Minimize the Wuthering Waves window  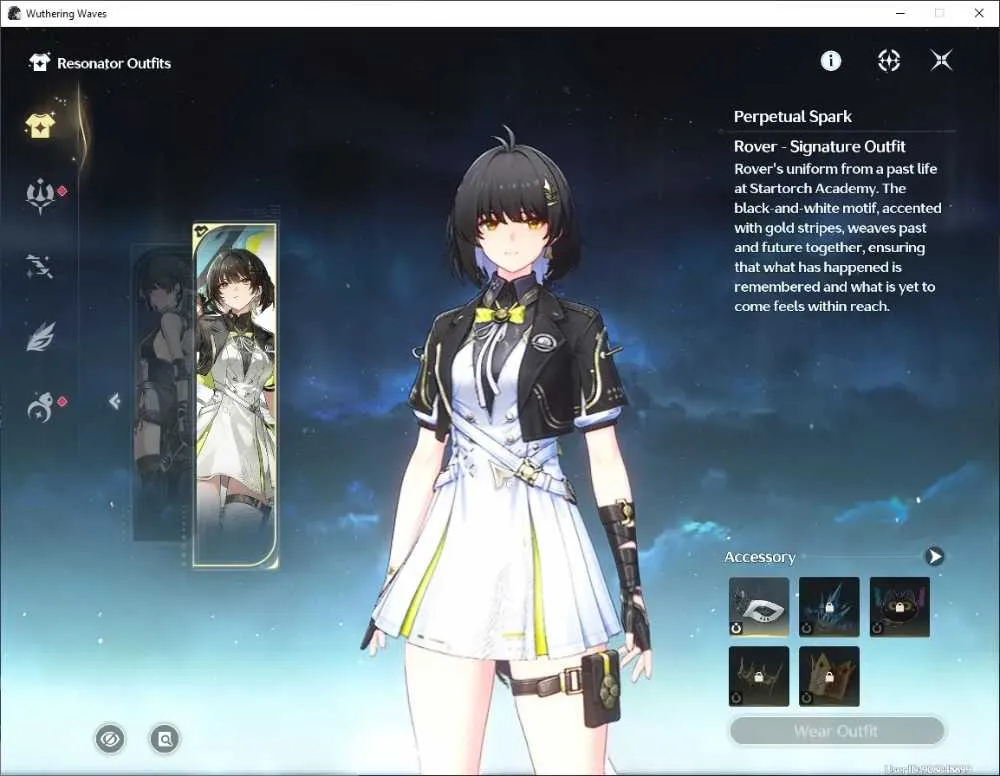coord(901,13)
